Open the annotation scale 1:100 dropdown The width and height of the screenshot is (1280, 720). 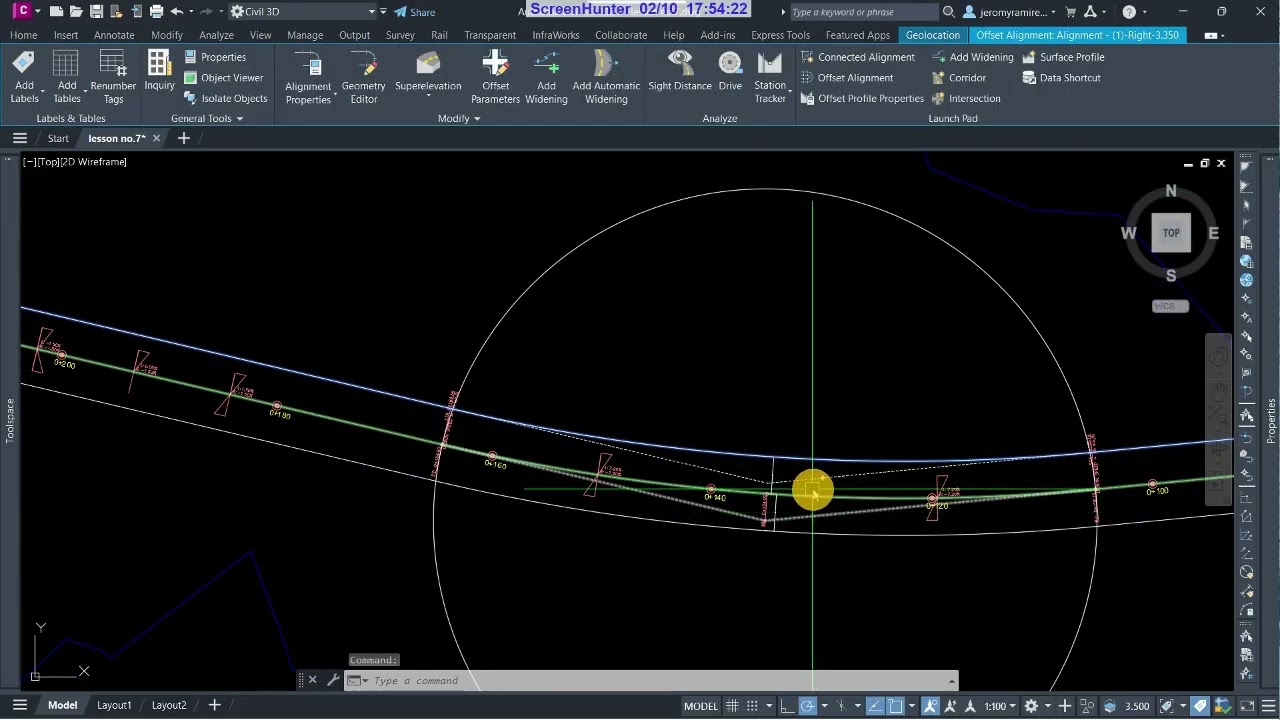pos(999,706)
